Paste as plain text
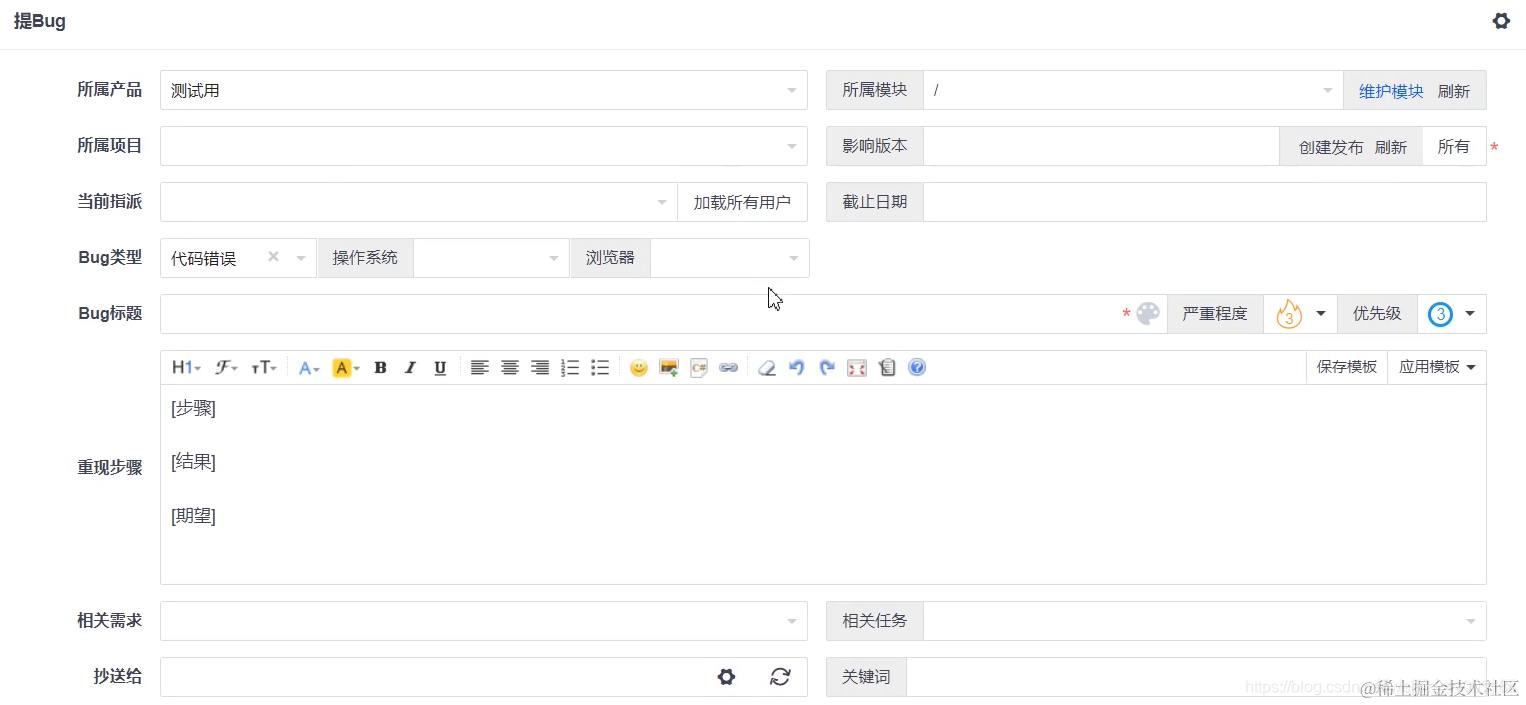The image size is (1526, 705). (x=887, y=368)
